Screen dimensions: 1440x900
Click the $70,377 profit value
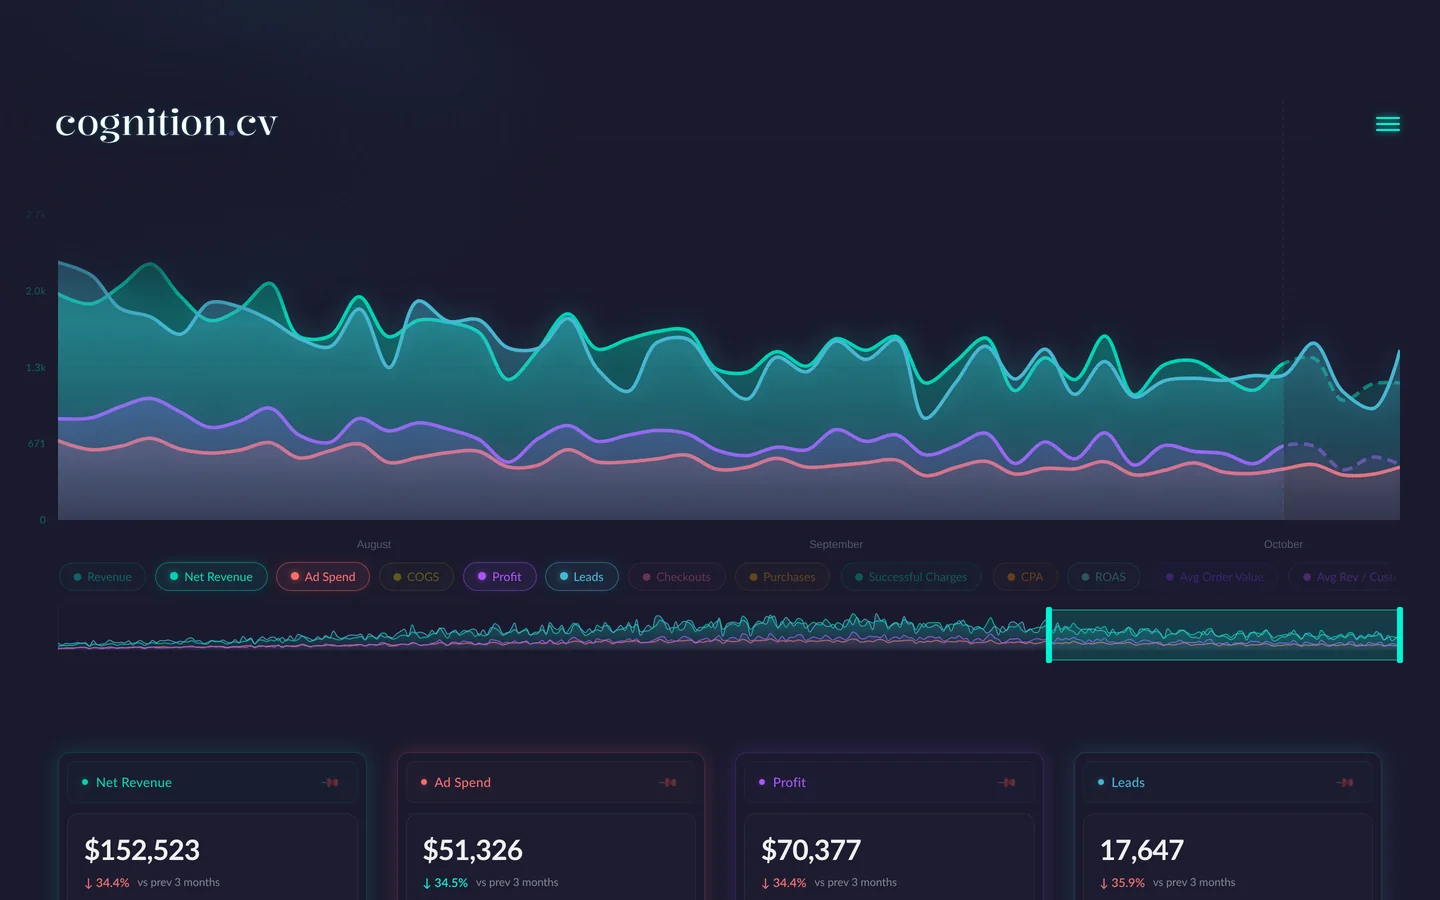[811, 850]
